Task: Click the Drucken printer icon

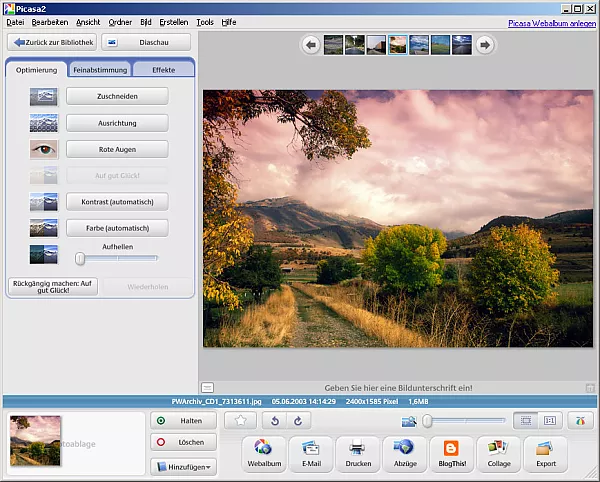Action: [356, 452]
